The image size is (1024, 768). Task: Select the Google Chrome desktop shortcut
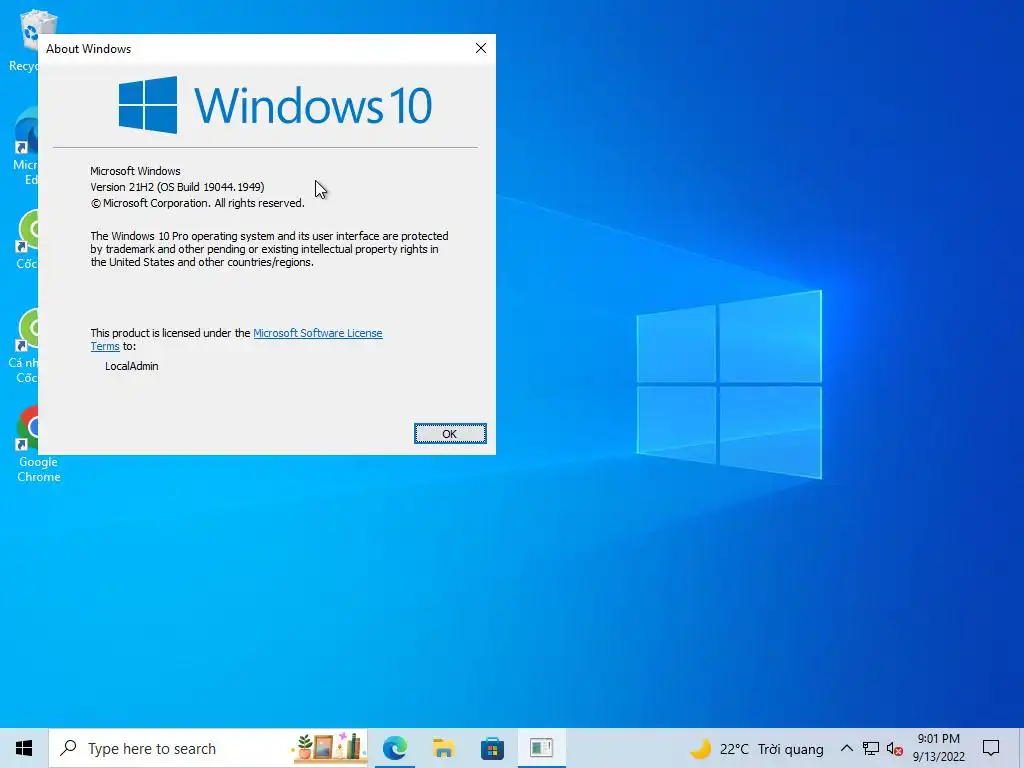(39, 444)
